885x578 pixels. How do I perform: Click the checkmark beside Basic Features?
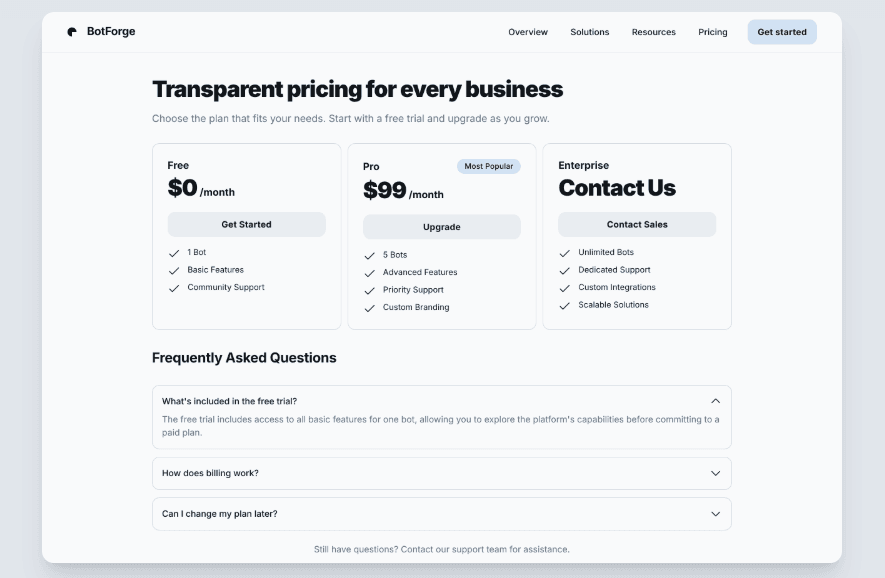tap(173, 270)
